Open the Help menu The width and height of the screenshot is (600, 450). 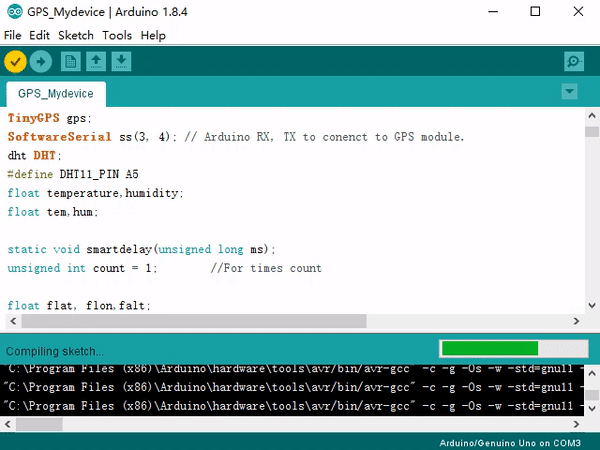pyautogui.click(x=153, y=36)
